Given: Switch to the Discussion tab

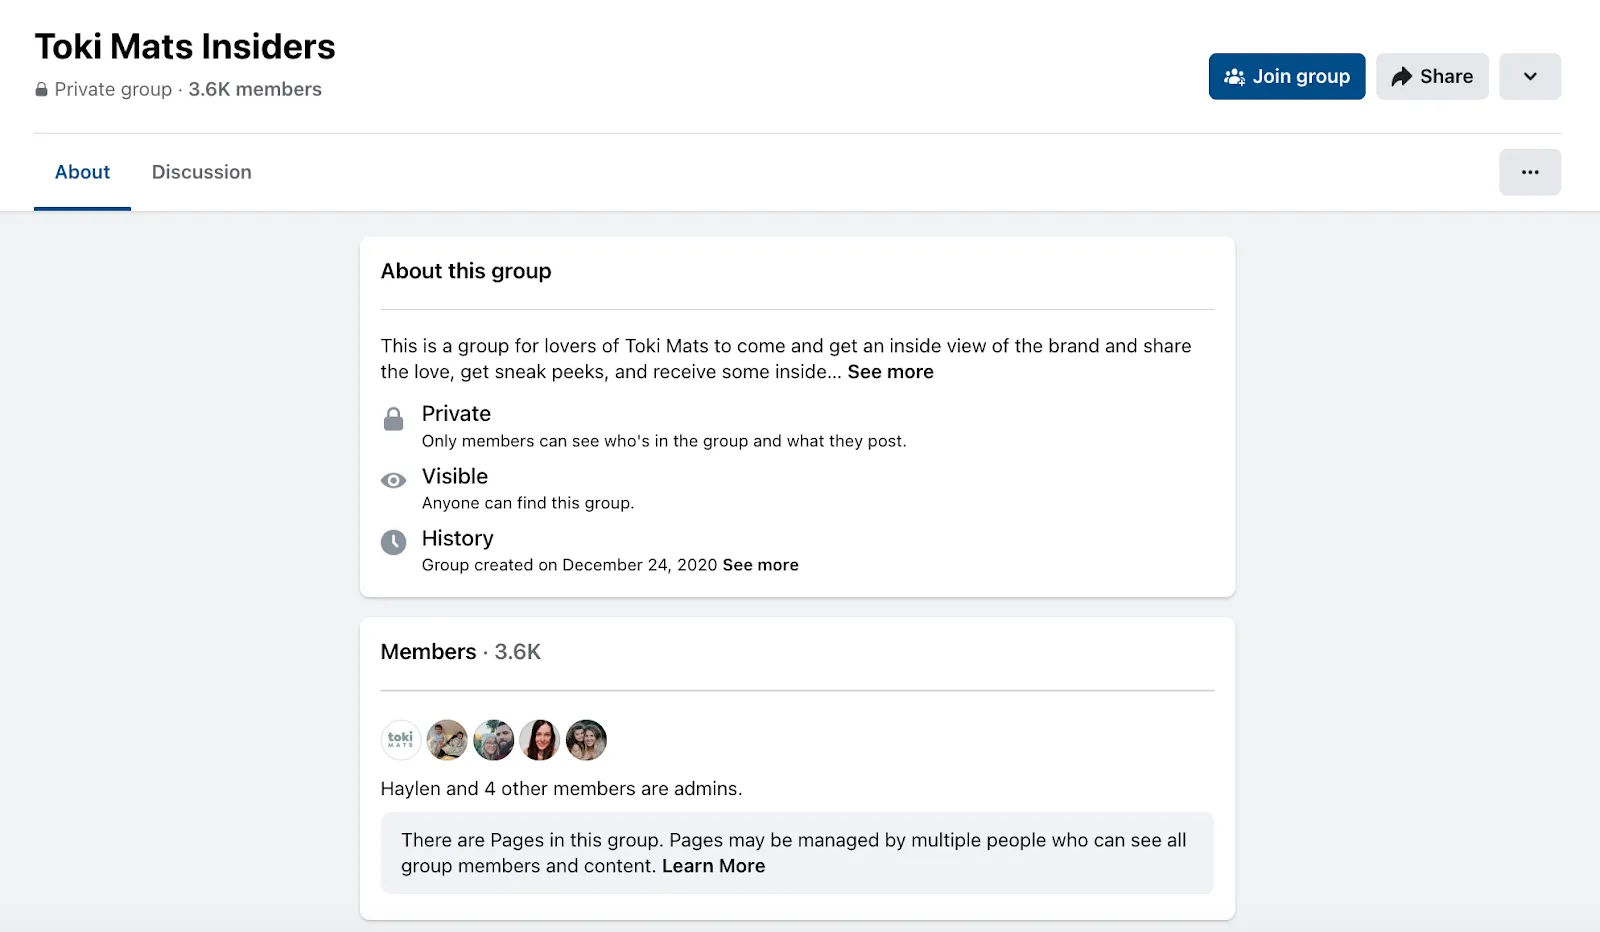Looking at the screenshot, I should [201, 172].
